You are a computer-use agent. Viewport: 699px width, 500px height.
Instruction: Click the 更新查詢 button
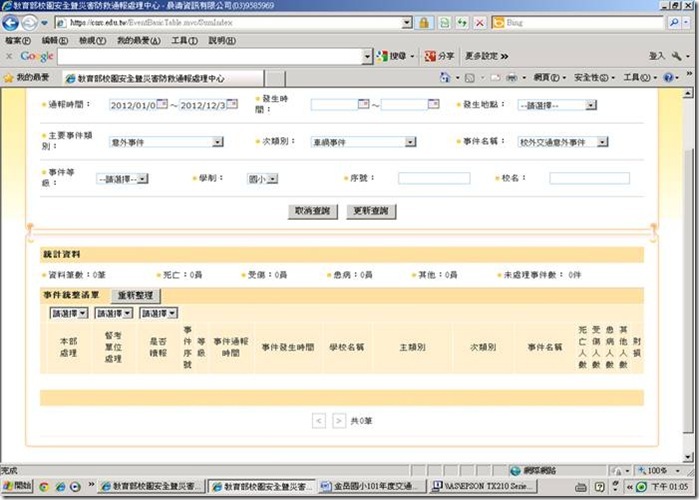pyautogui.click(x=371, y=211)
